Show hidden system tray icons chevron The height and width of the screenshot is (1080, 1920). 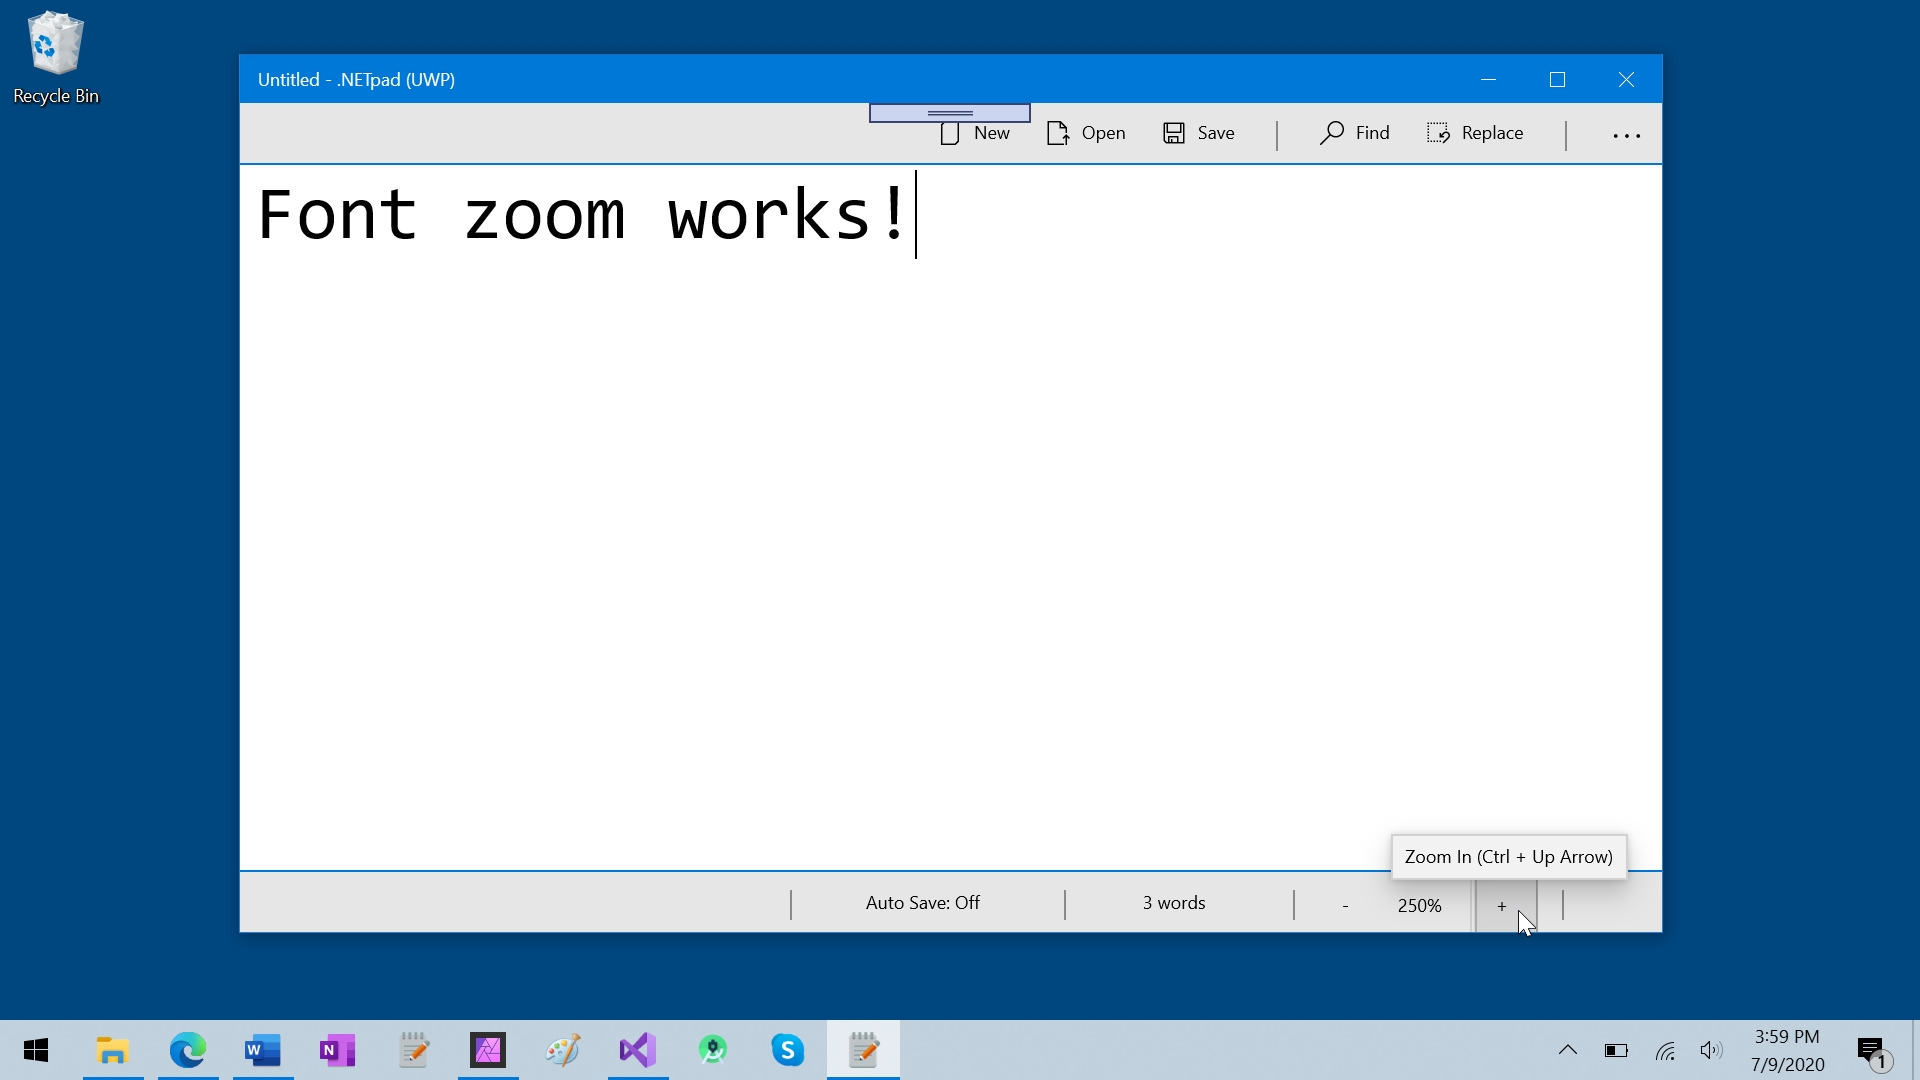coord(1568,1050)
